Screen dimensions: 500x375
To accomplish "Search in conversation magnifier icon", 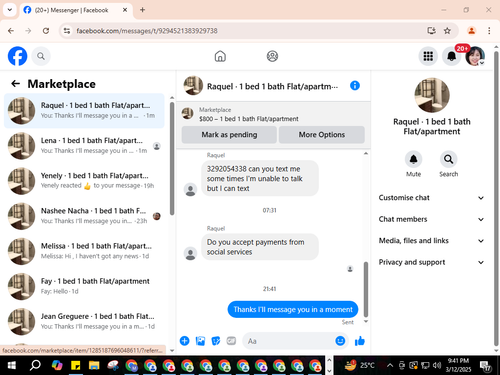I will coord(448,159).
